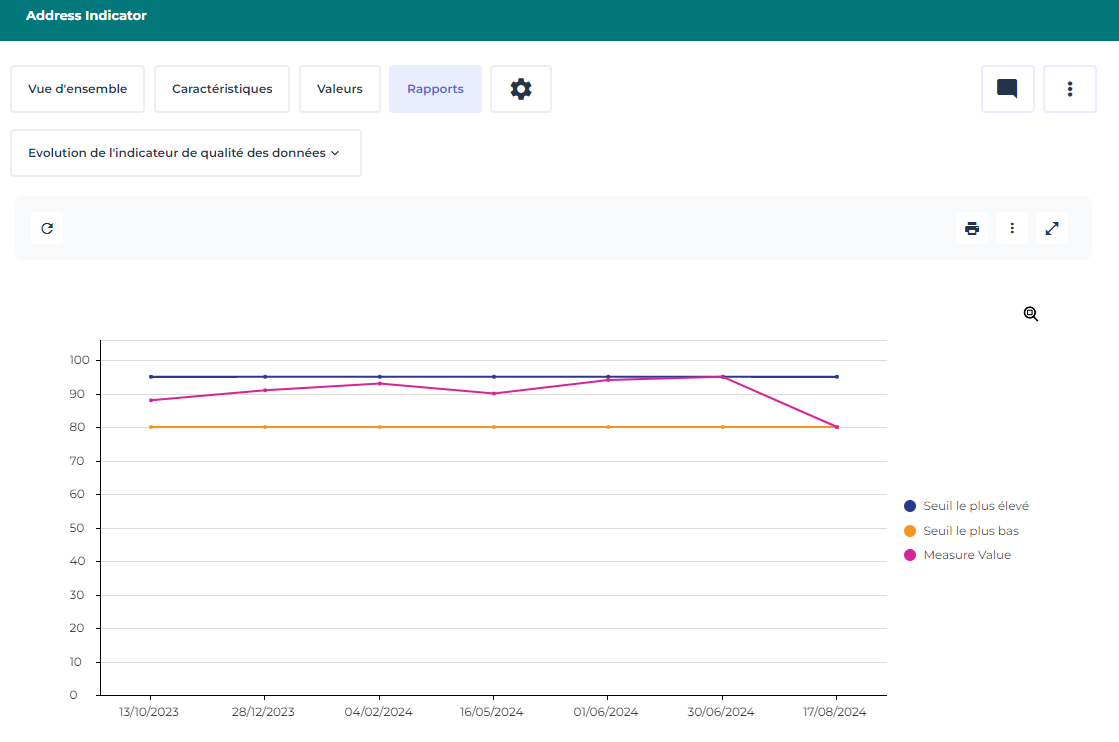Open the settings gear tab

(x=521, y=89)
